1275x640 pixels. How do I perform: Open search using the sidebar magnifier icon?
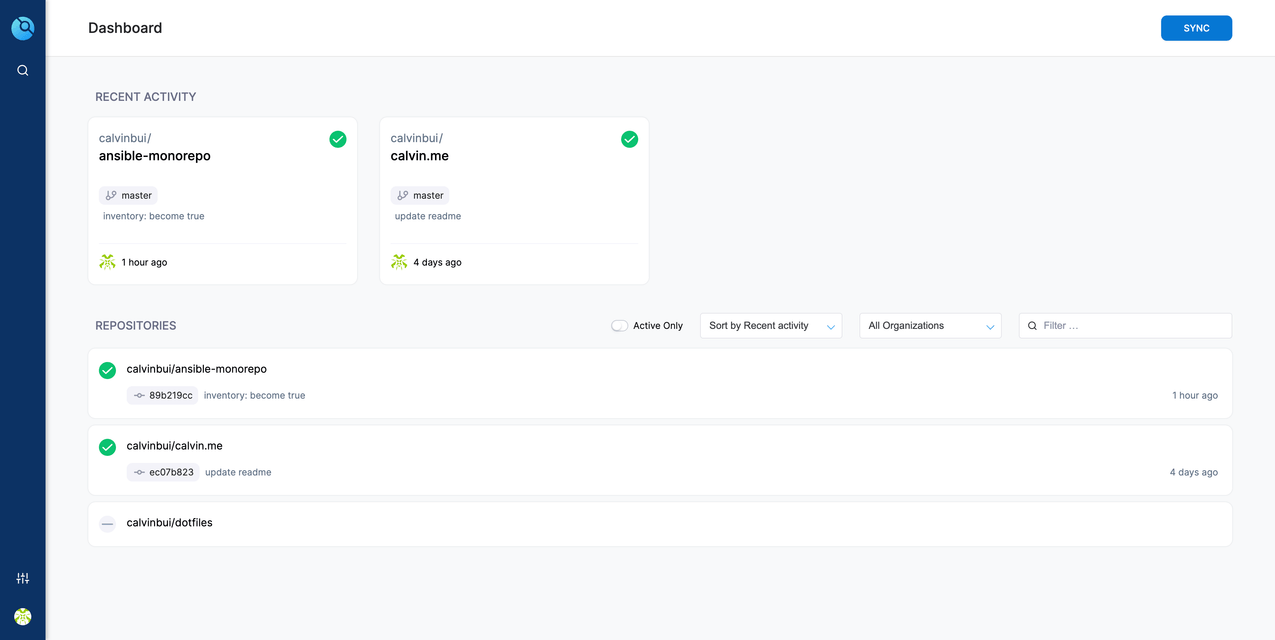(x=22, y=70)
